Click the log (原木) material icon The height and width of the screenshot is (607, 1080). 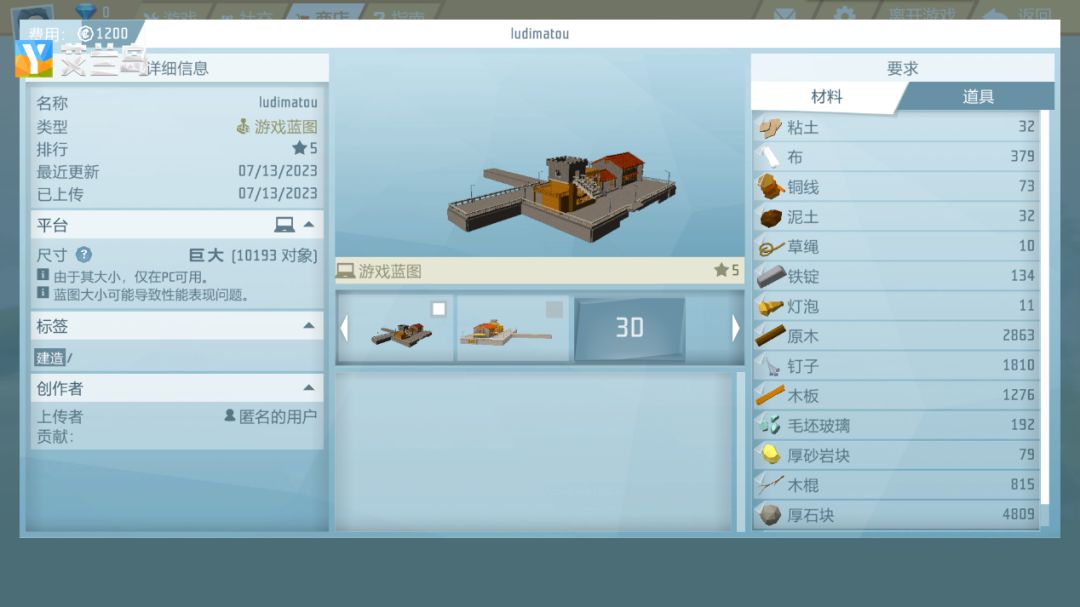[770, 336]
